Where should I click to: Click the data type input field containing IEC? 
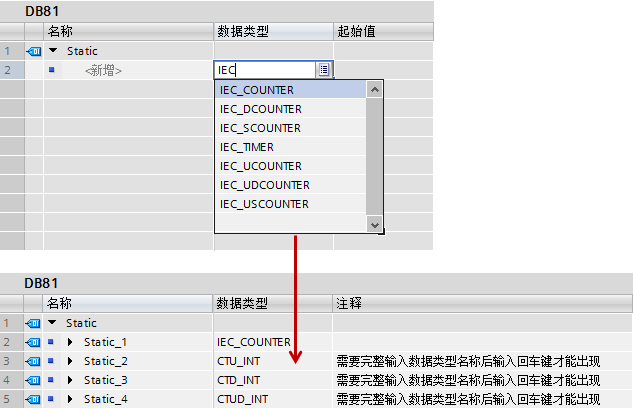click(x=265, y=70)
